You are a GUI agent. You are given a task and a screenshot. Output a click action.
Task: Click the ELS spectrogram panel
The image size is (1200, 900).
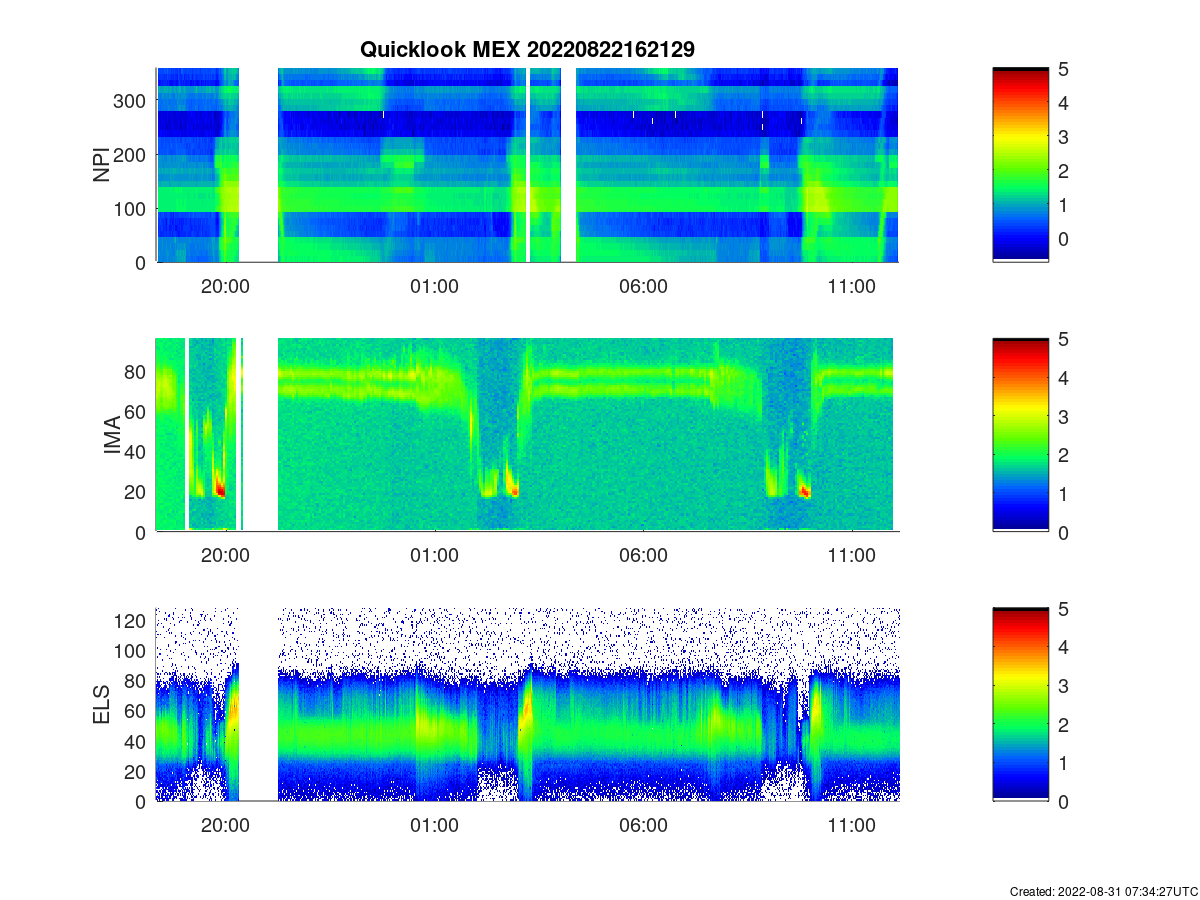(527, 704)
